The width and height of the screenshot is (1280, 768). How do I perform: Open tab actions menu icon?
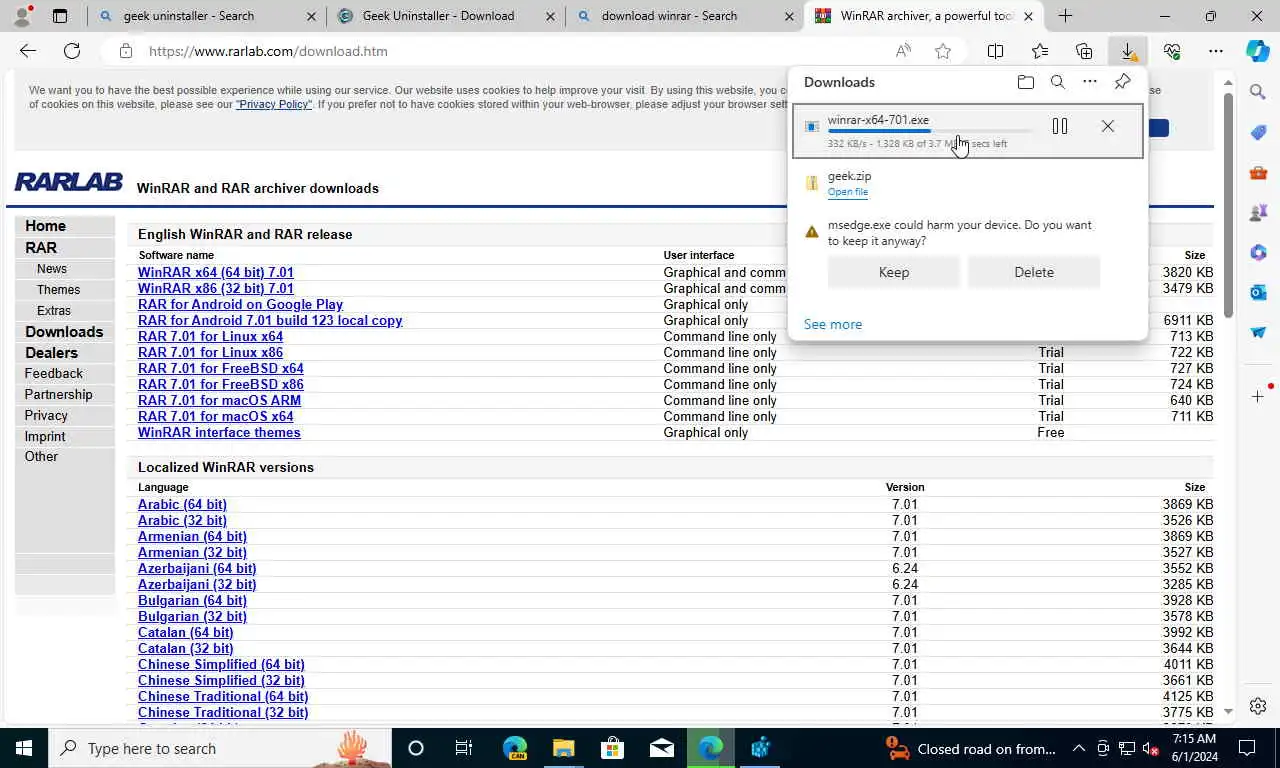[x=60, y=16]
